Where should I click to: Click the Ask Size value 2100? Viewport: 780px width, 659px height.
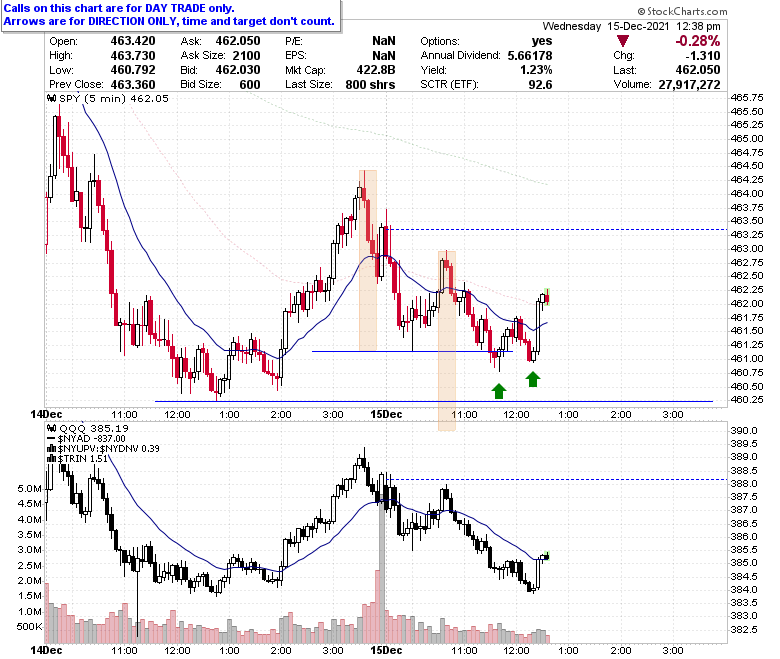tap(246, 56)
